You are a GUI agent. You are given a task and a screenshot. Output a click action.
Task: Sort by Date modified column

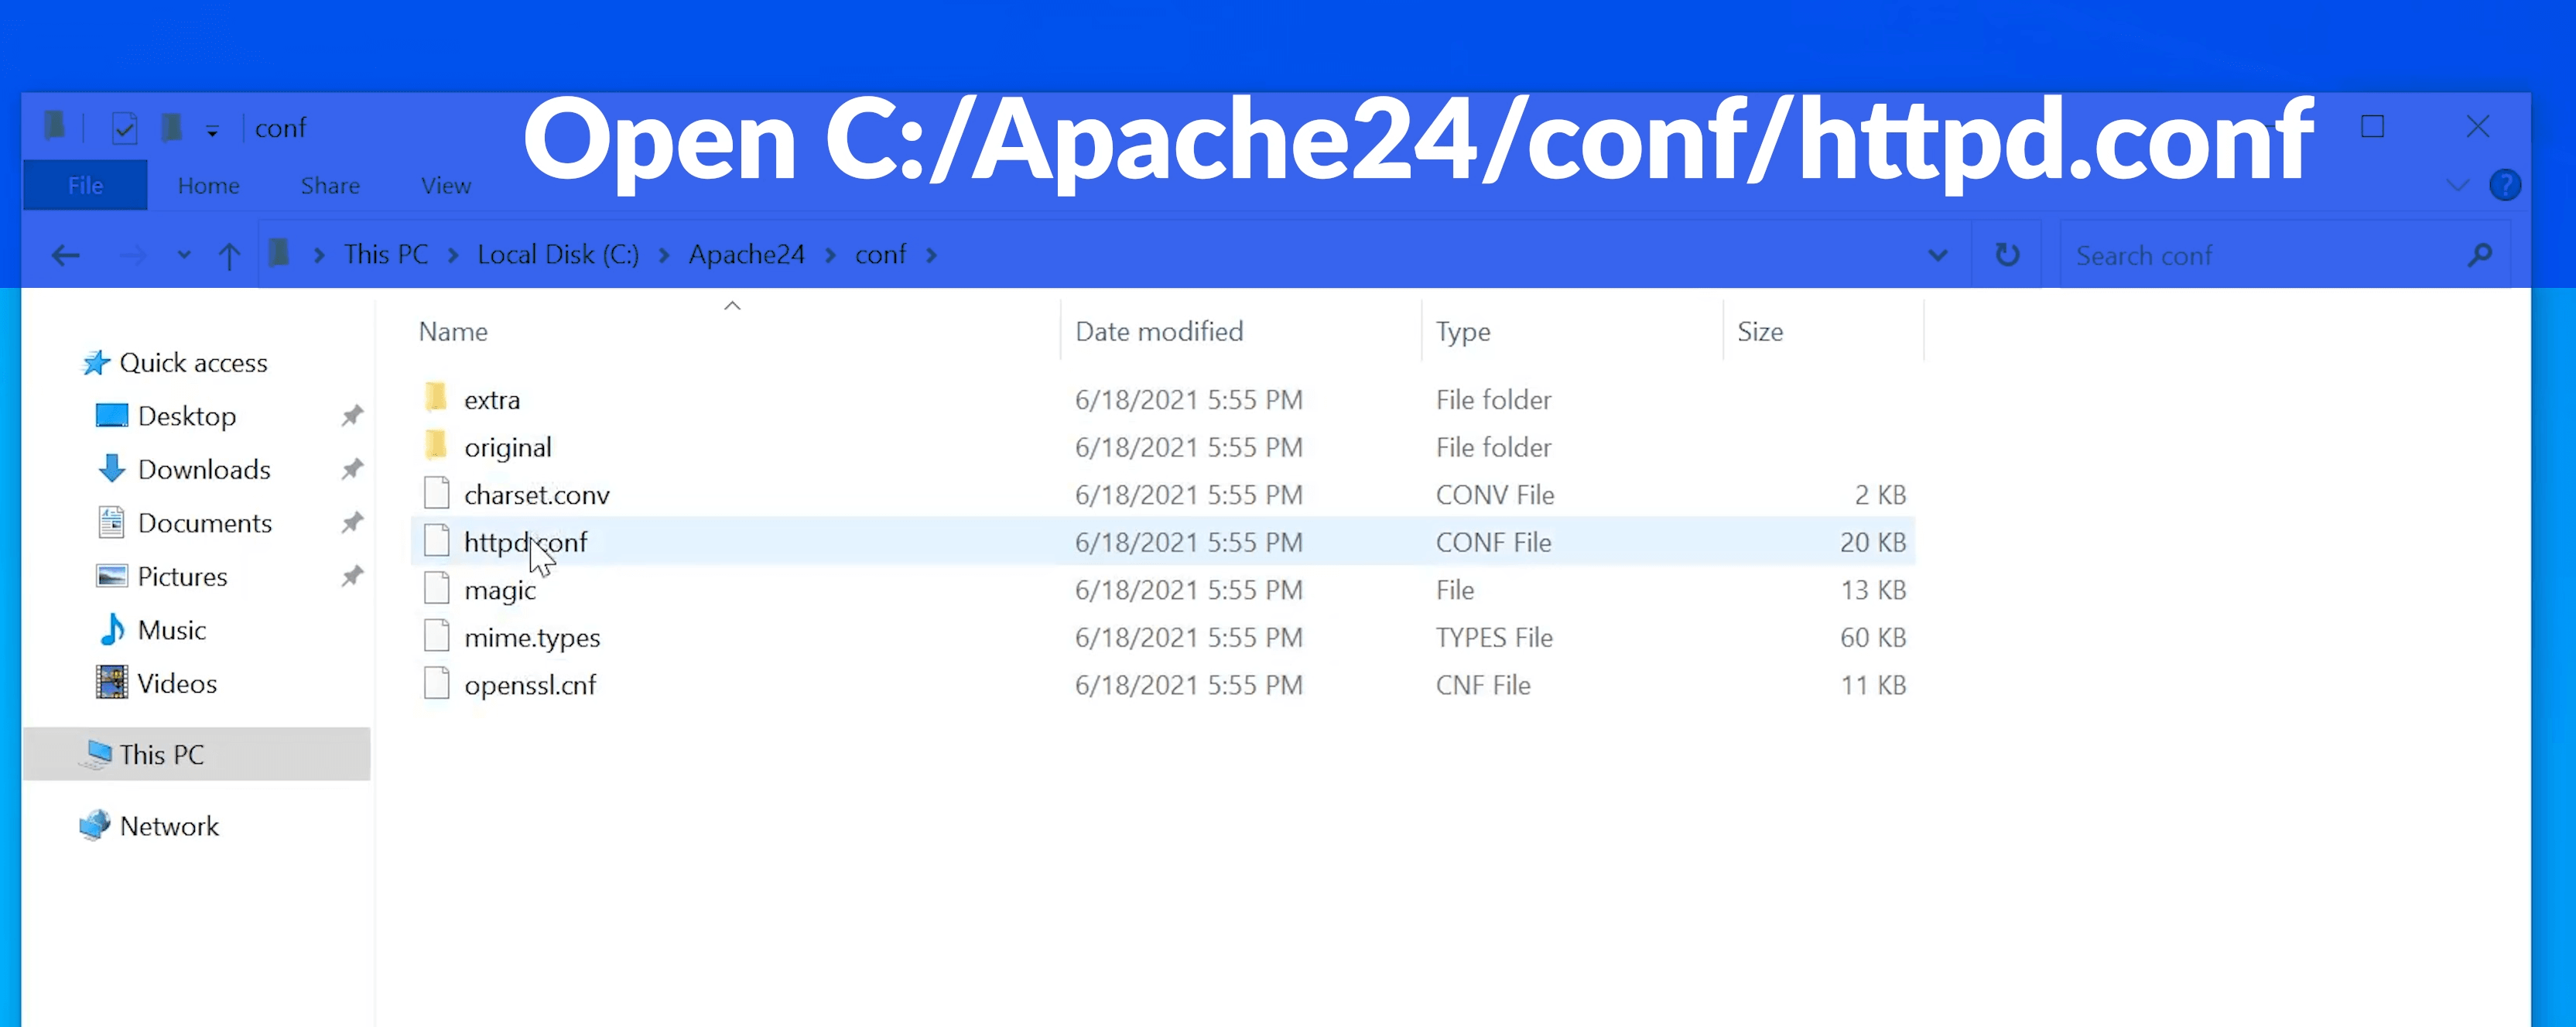click(x=1241, y=331)
